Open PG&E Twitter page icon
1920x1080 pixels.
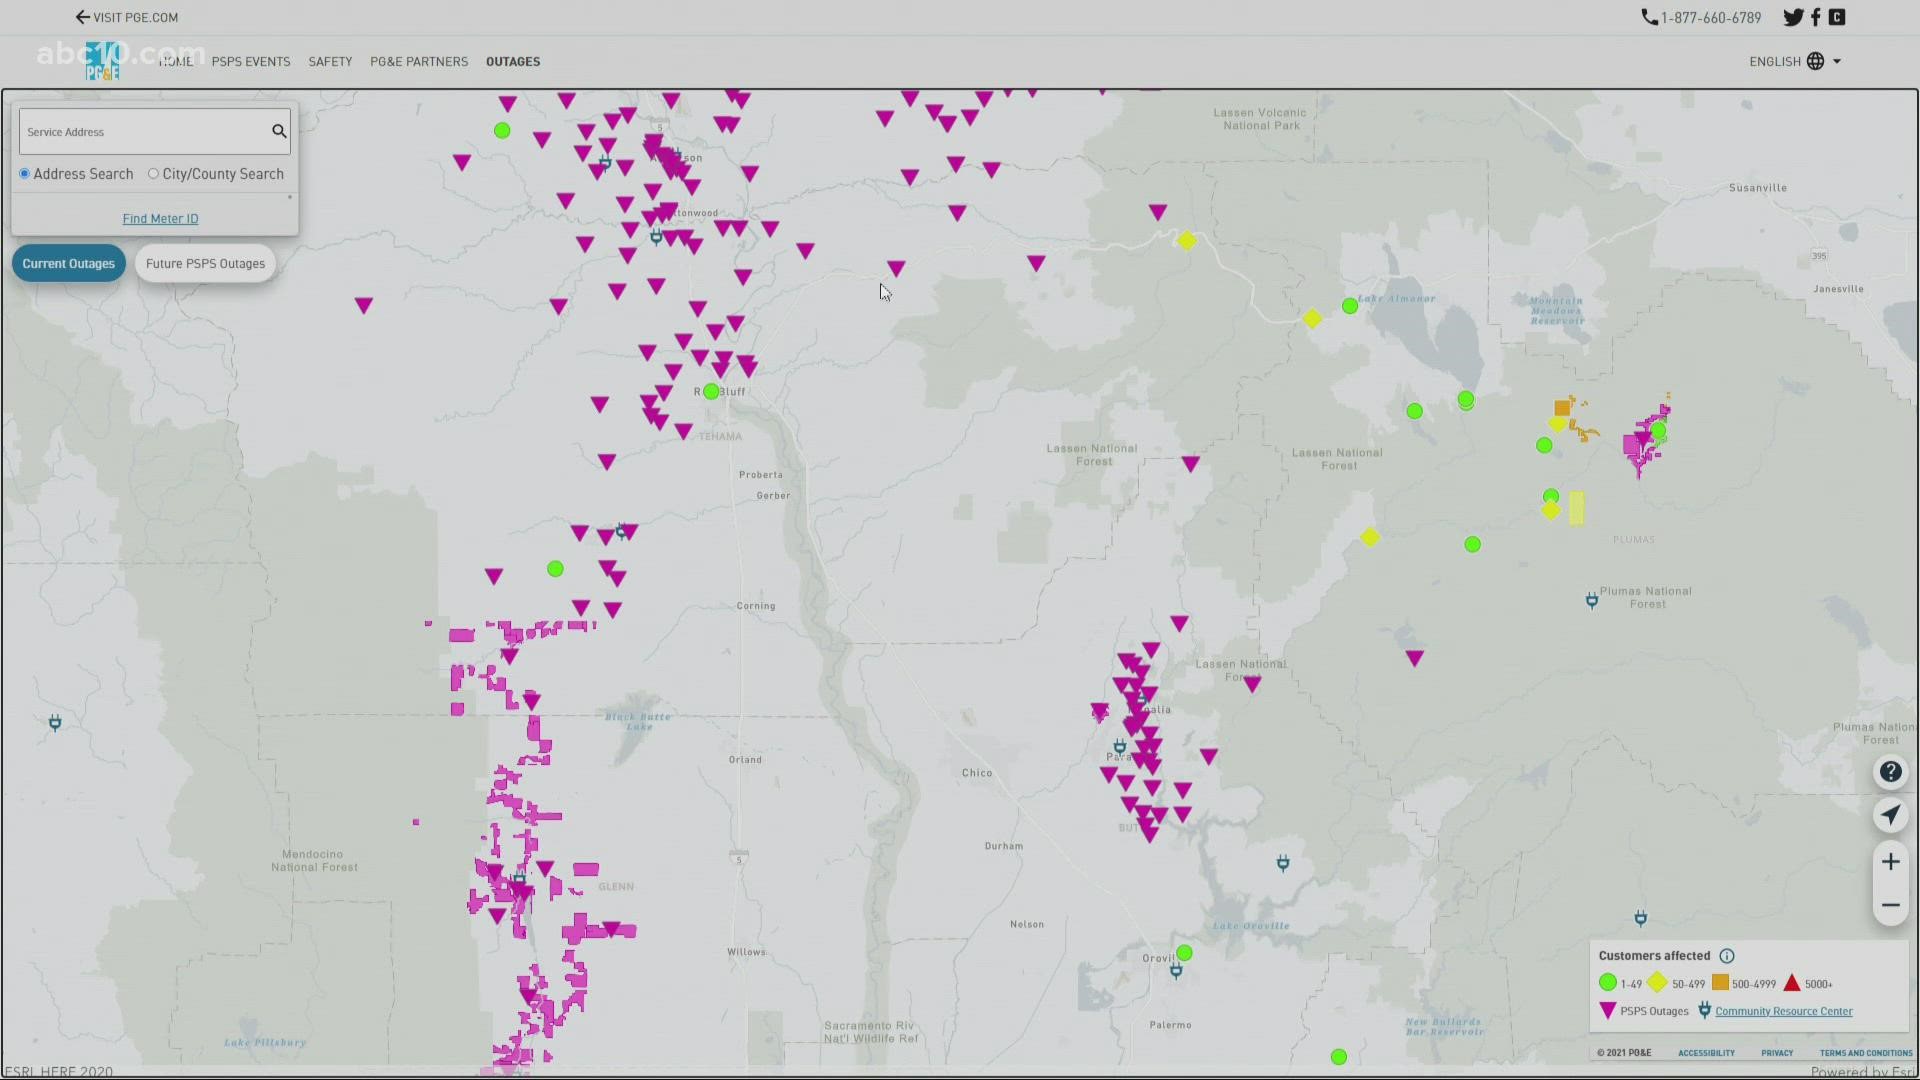1793,17
